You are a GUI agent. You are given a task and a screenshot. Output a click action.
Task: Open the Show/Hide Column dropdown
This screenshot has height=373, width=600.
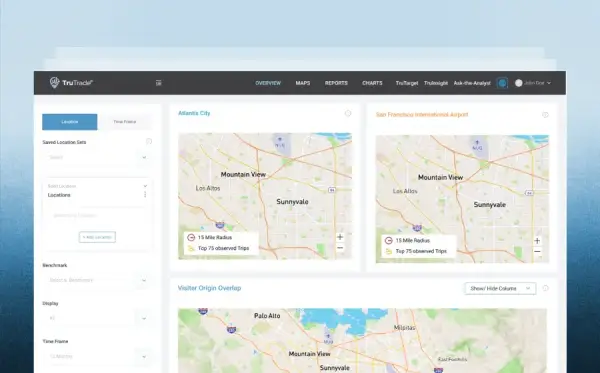(x=500, y=288)
